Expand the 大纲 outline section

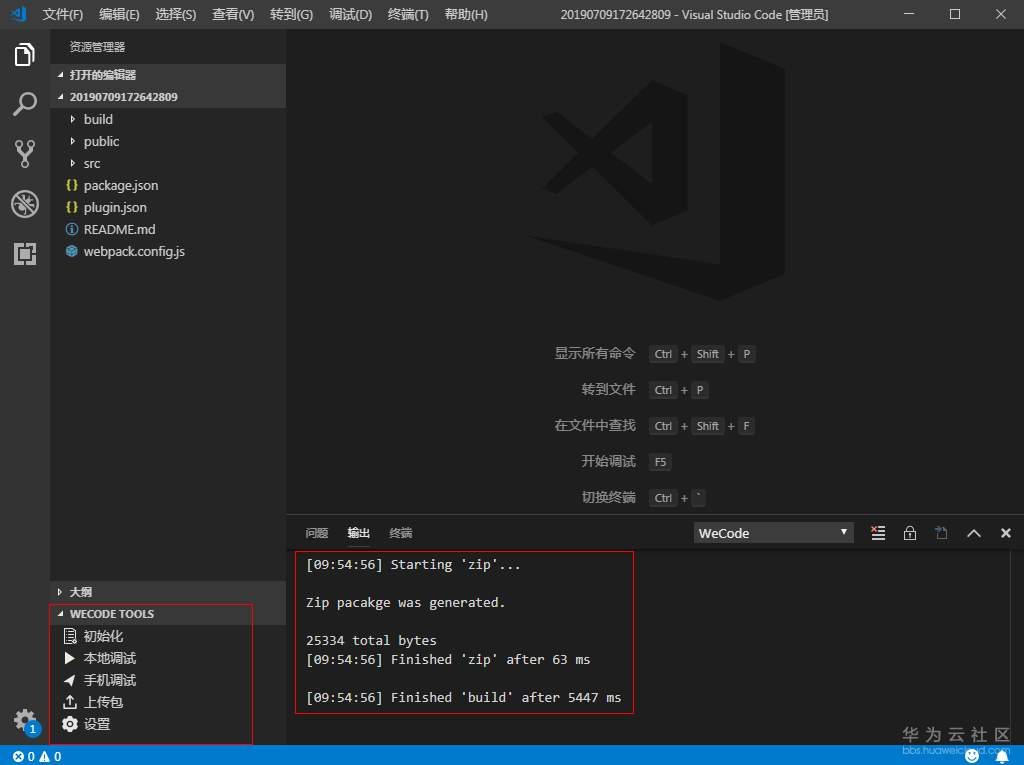(x=168, y=592)
